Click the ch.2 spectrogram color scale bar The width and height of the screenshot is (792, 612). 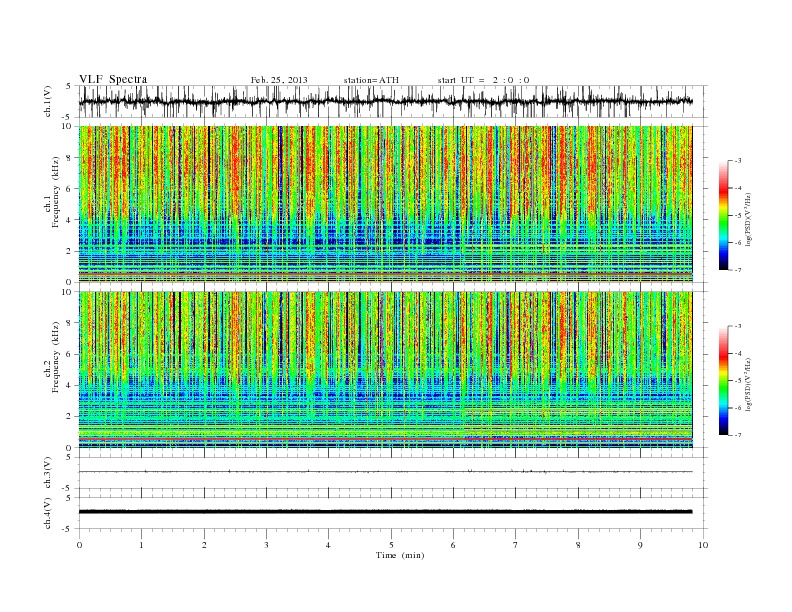(723, 381)
